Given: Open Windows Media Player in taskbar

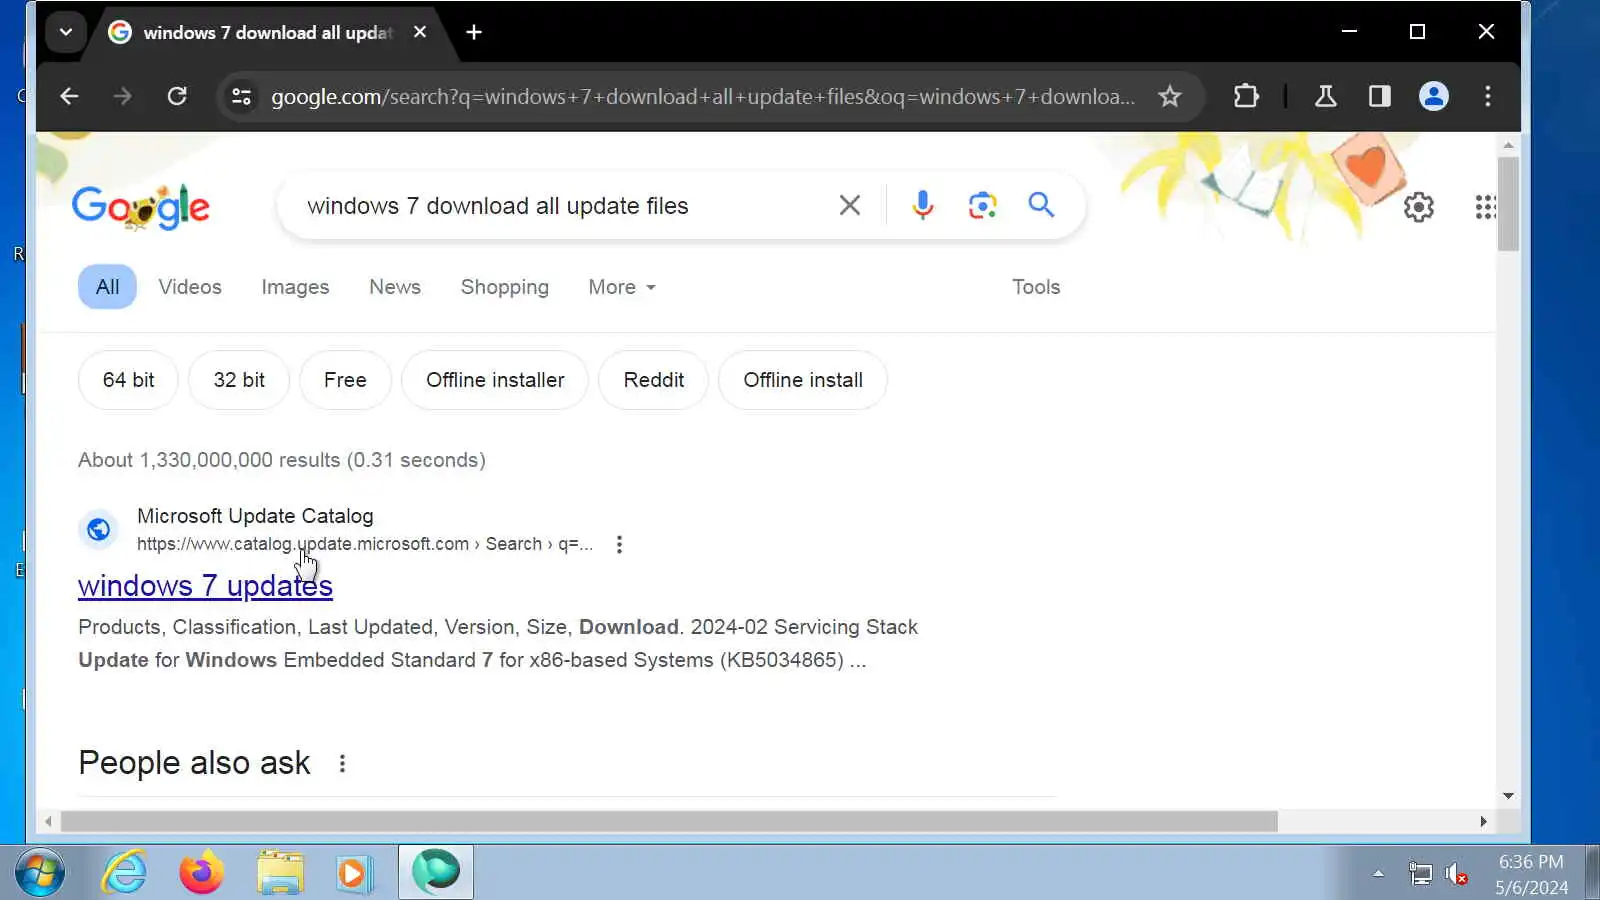Looking at the screenshot, I should [354, 873].
